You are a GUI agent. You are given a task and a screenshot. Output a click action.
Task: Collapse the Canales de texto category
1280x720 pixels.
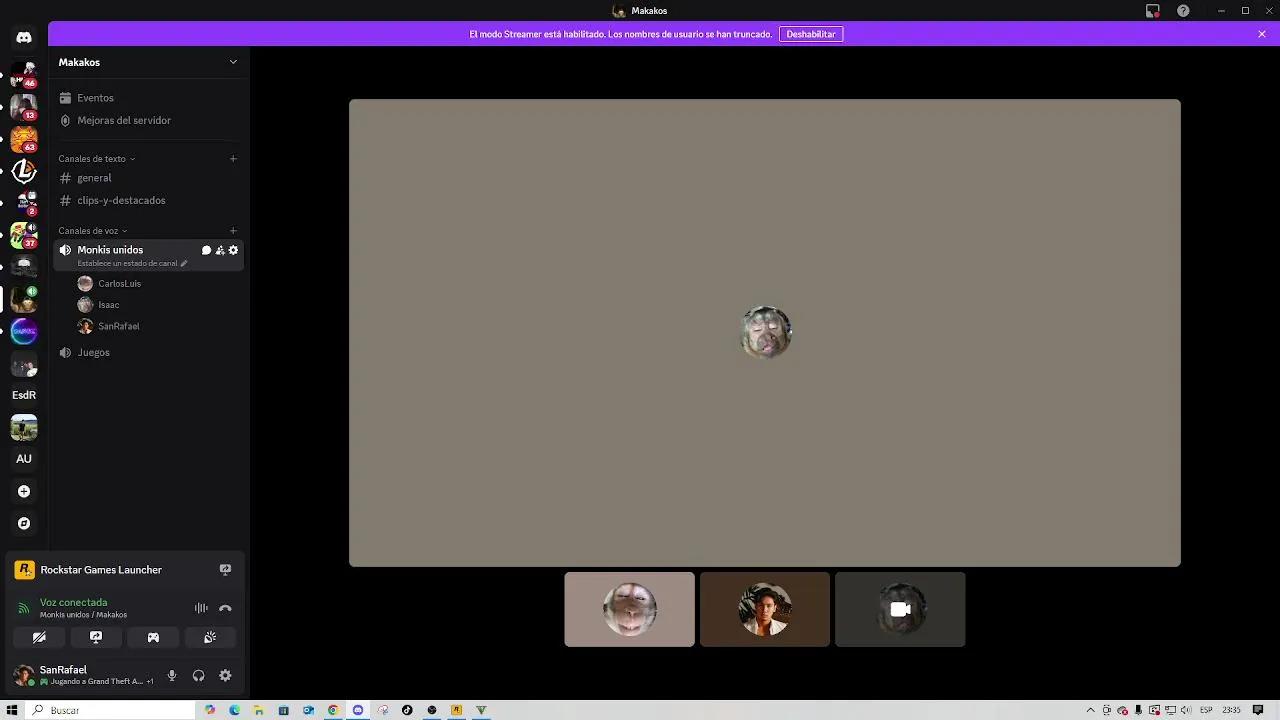click(96, 158)
